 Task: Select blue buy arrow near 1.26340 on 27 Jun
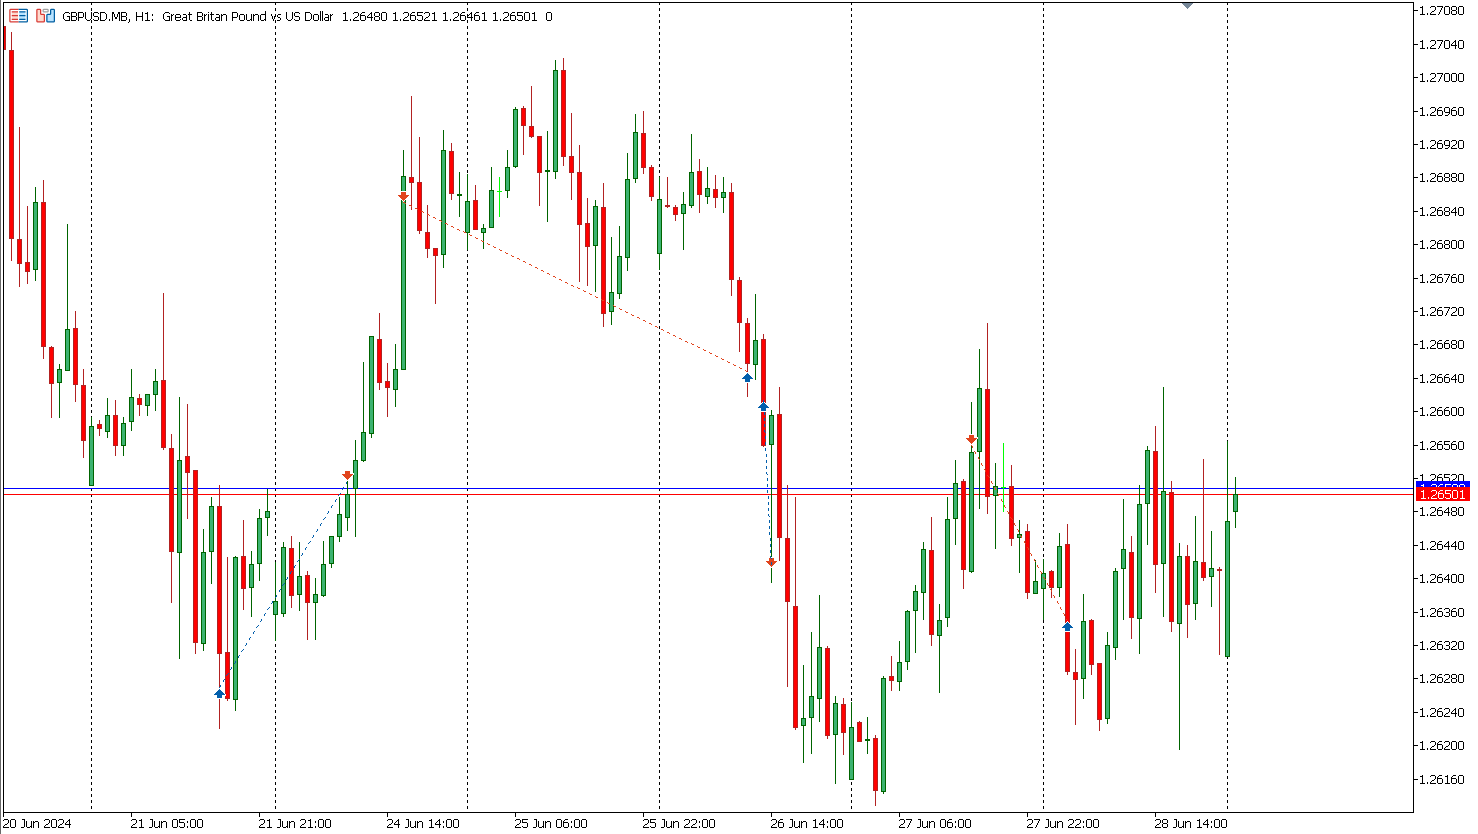click(1067, 626)
